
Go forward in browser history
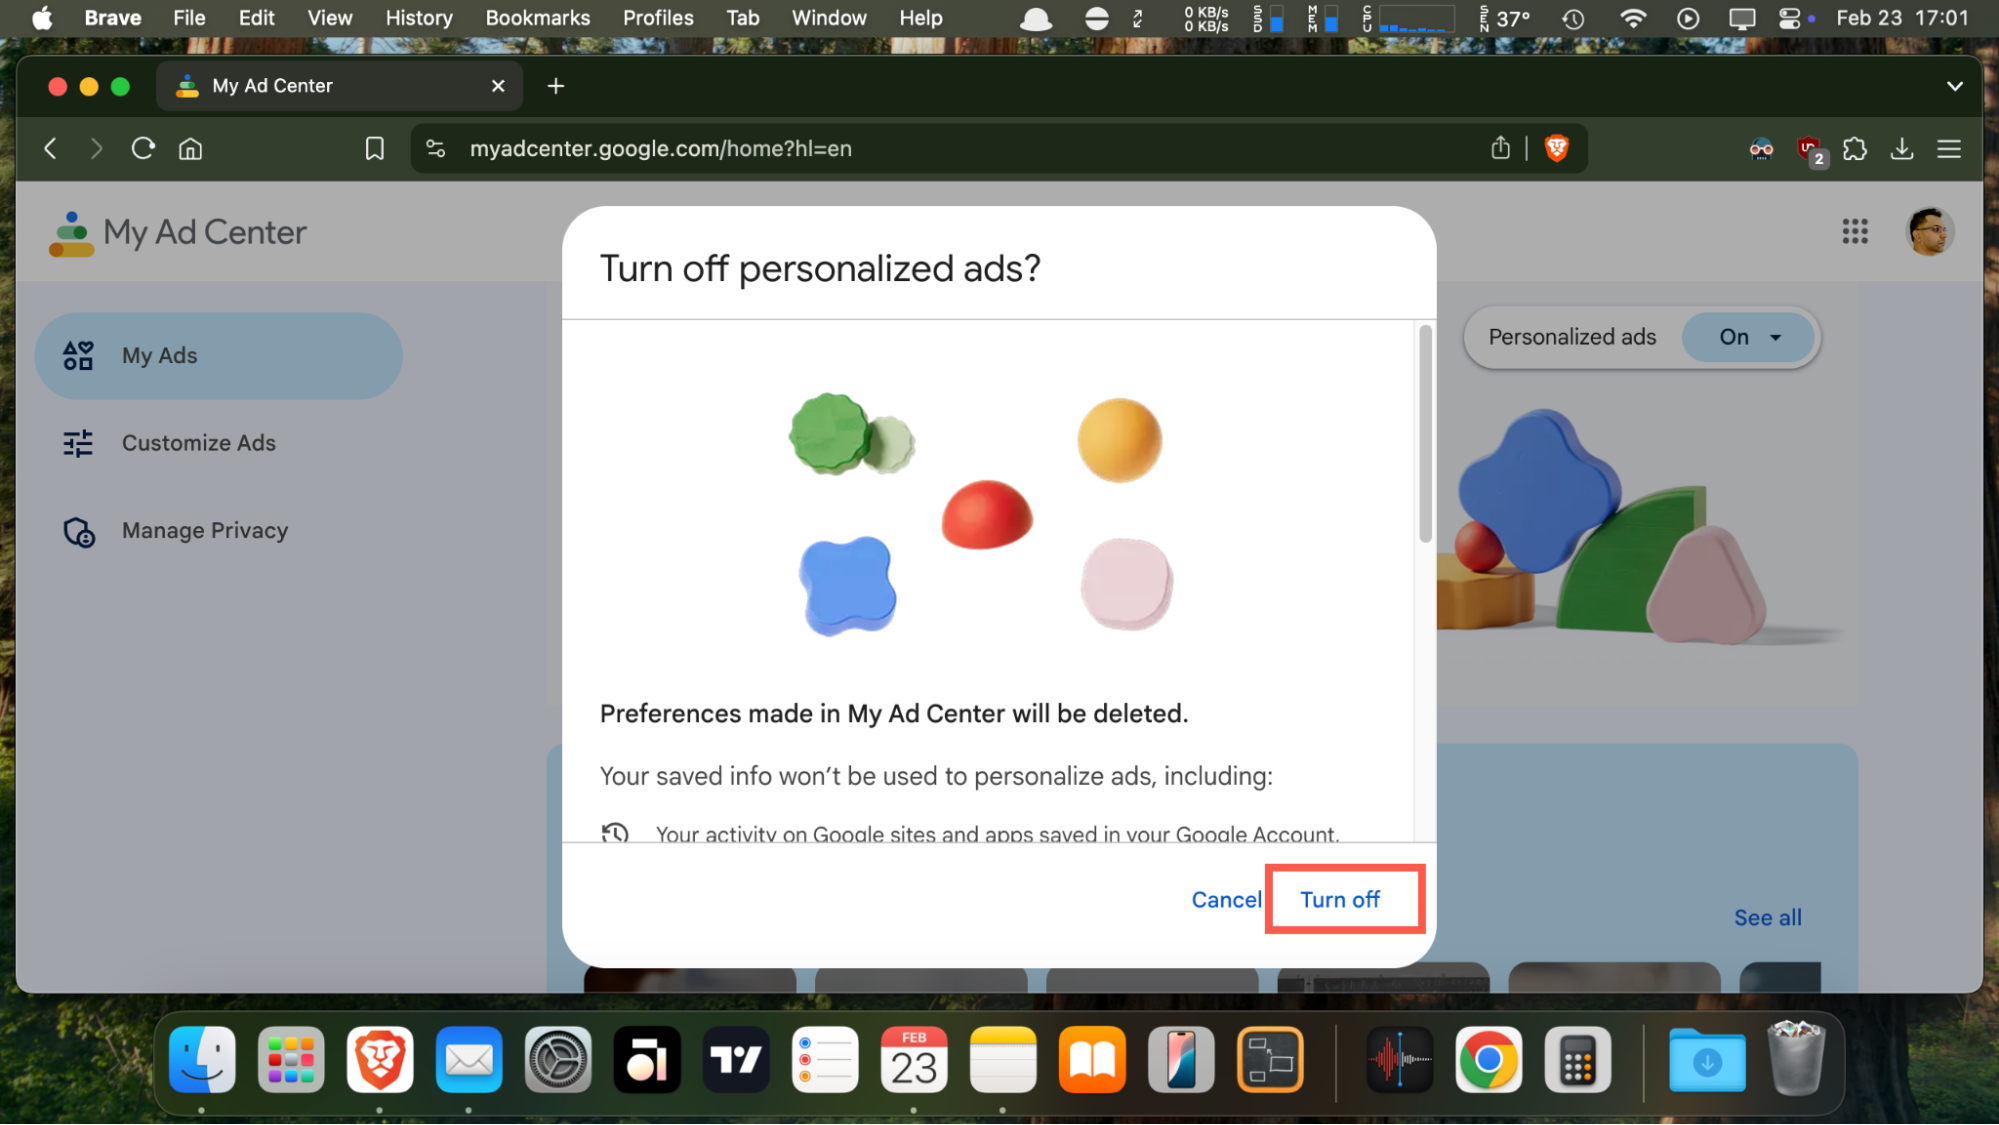(x=96, y=149)
